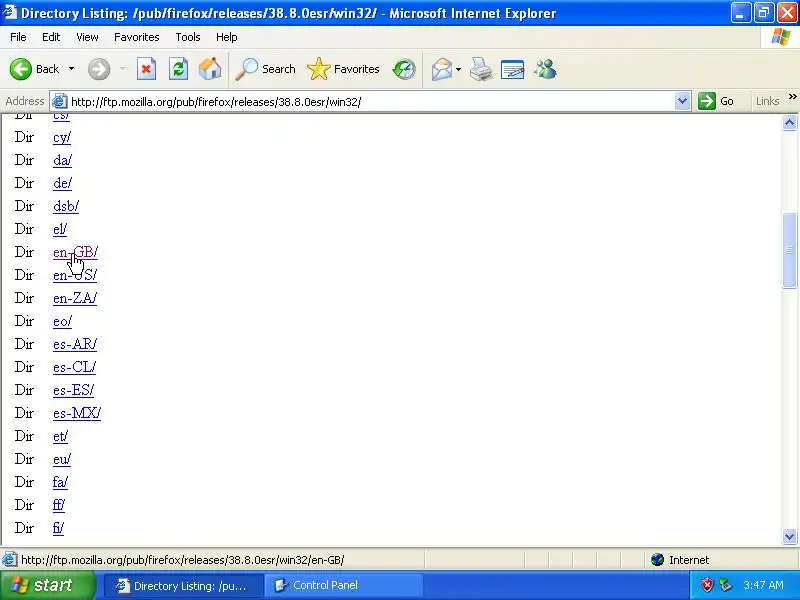This screenshot has width=800, height=600.
Task: Open the Favorites star pane
Action: tap(343, 69)
